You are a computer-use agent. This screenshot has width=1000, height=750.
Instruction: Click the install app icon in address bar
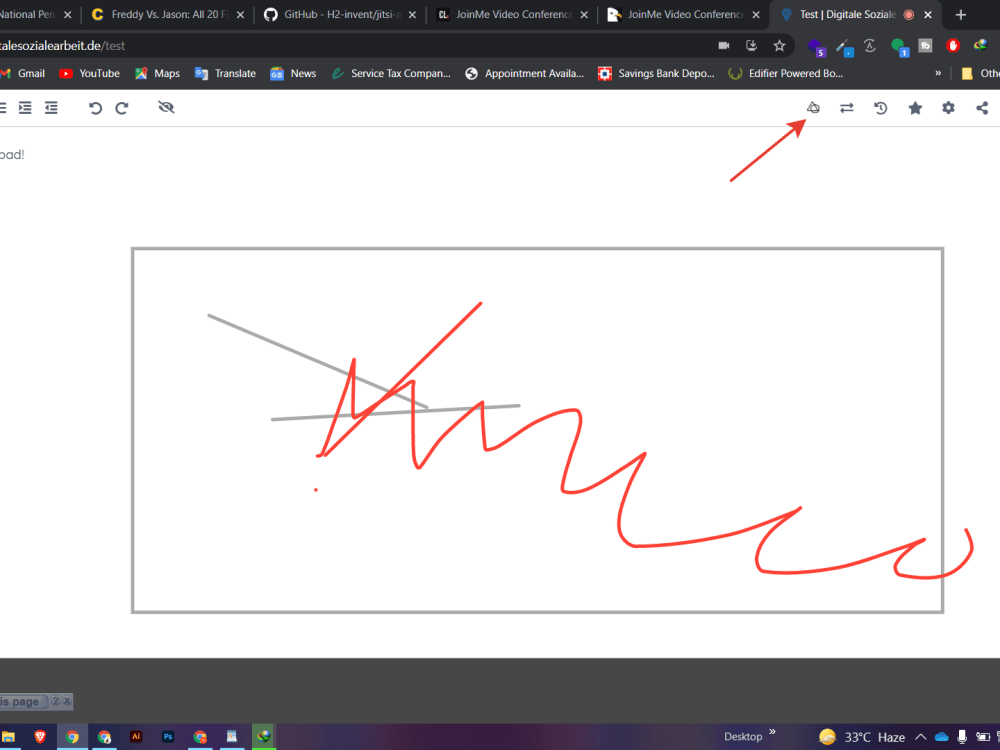(751, 45)
